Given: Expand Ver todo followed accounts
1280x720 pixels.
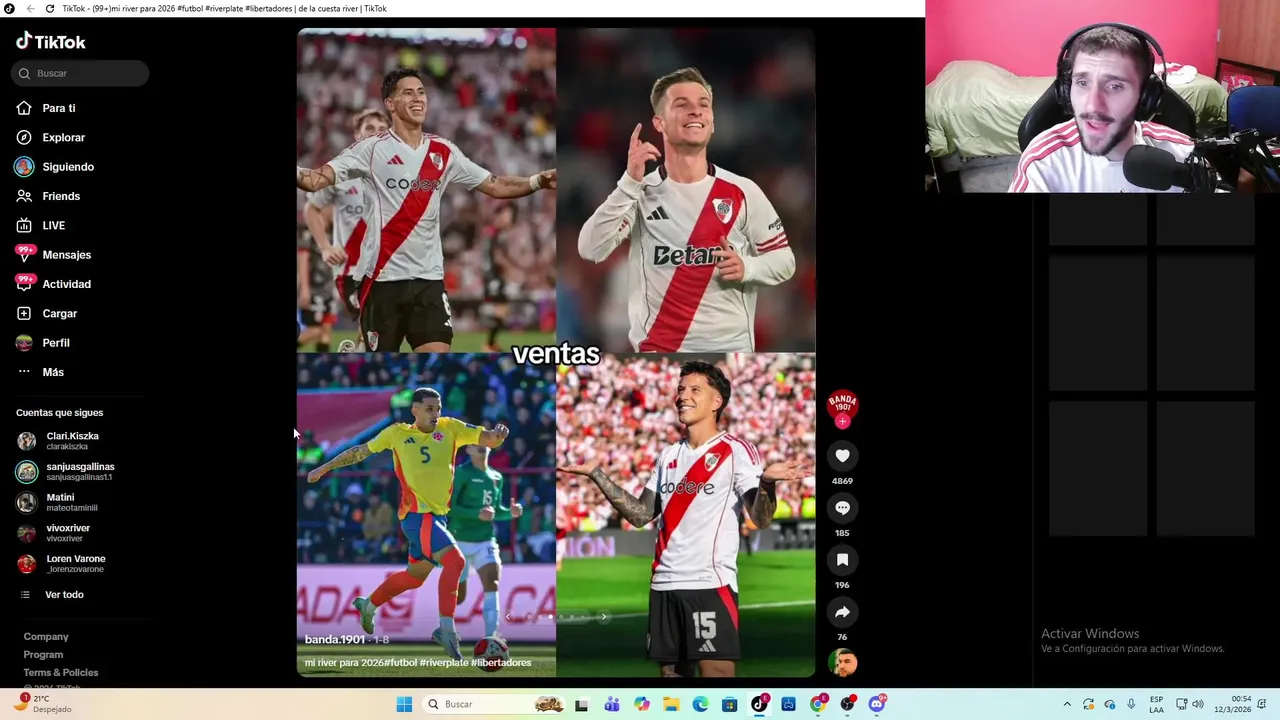Looking at the screenshot, I should point(52,594).
